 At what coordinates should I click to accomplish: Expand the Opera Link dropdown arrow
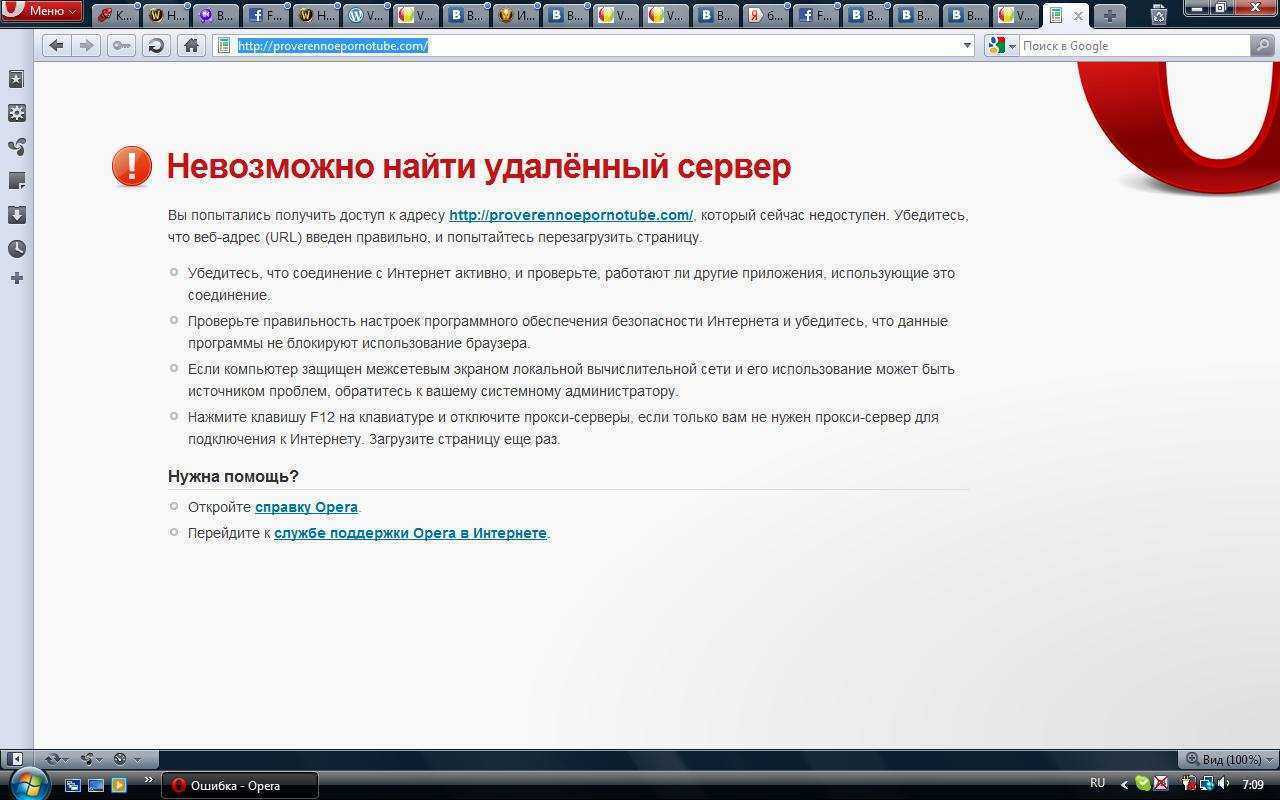(x=66, y=760)
